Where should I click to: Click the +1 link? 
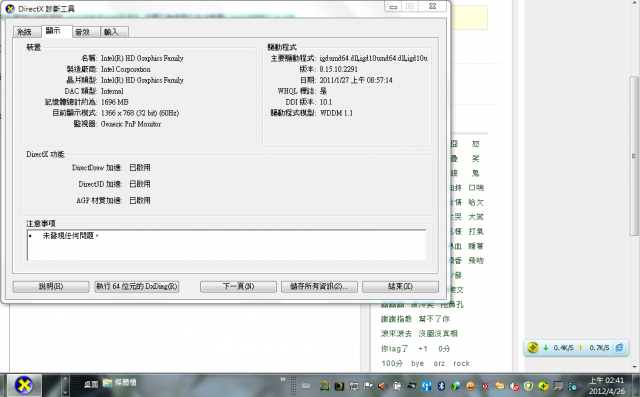423,348
